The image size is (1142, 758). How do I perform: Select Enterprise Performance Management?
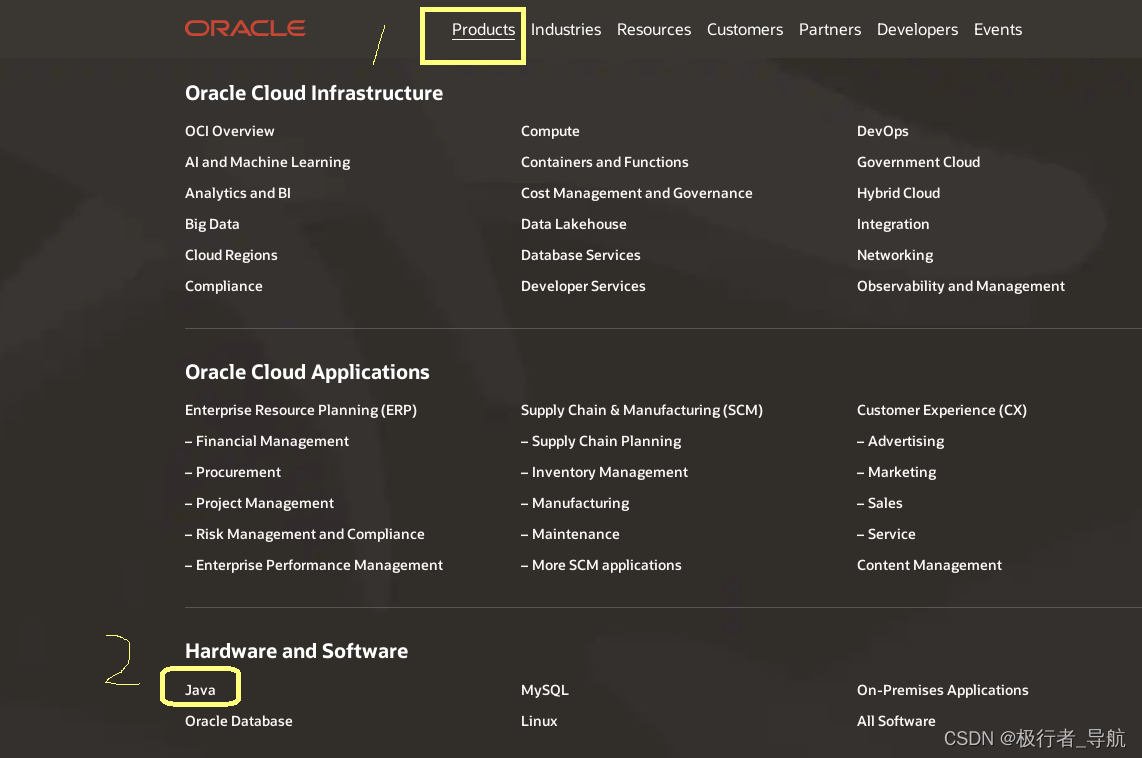coord(314,565)
